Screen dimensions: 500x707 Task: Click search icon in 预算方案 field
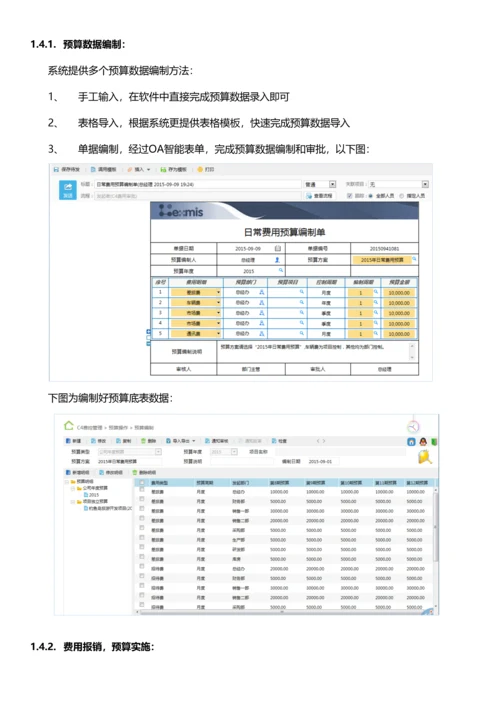(414, 259)
